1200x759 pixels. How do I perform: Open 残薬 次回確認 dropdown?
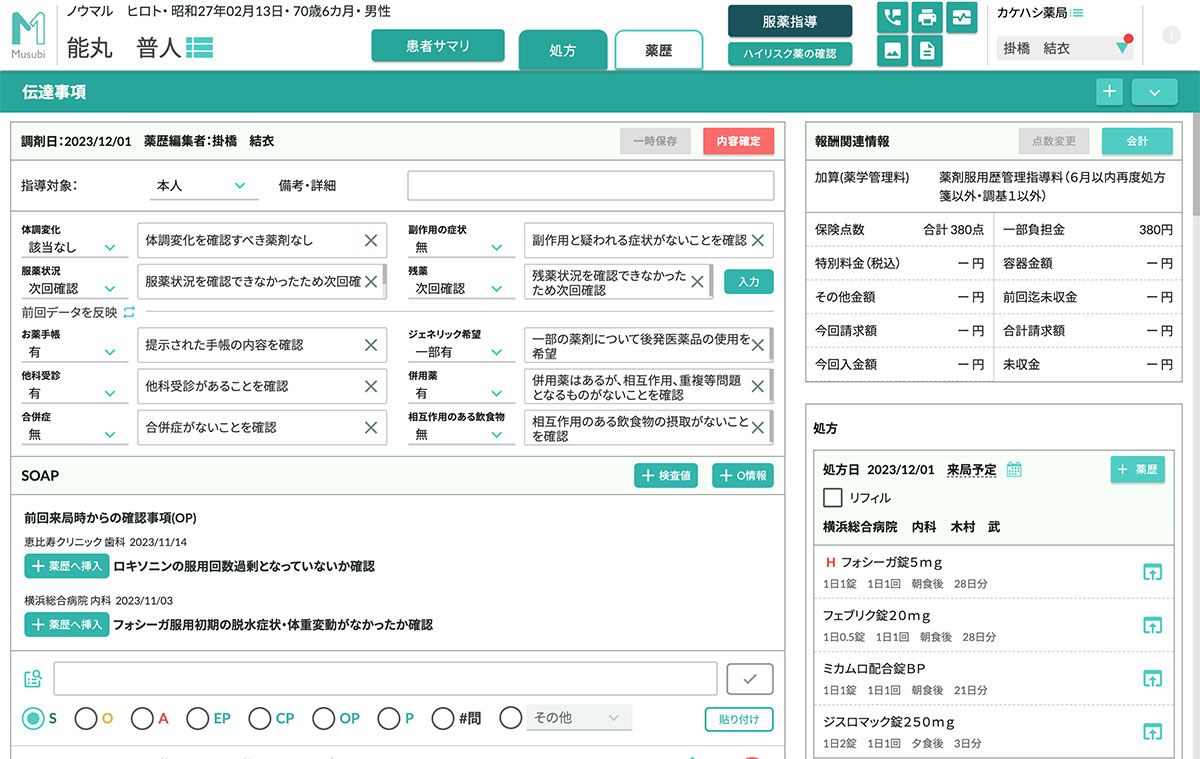(x=461, y=288)
